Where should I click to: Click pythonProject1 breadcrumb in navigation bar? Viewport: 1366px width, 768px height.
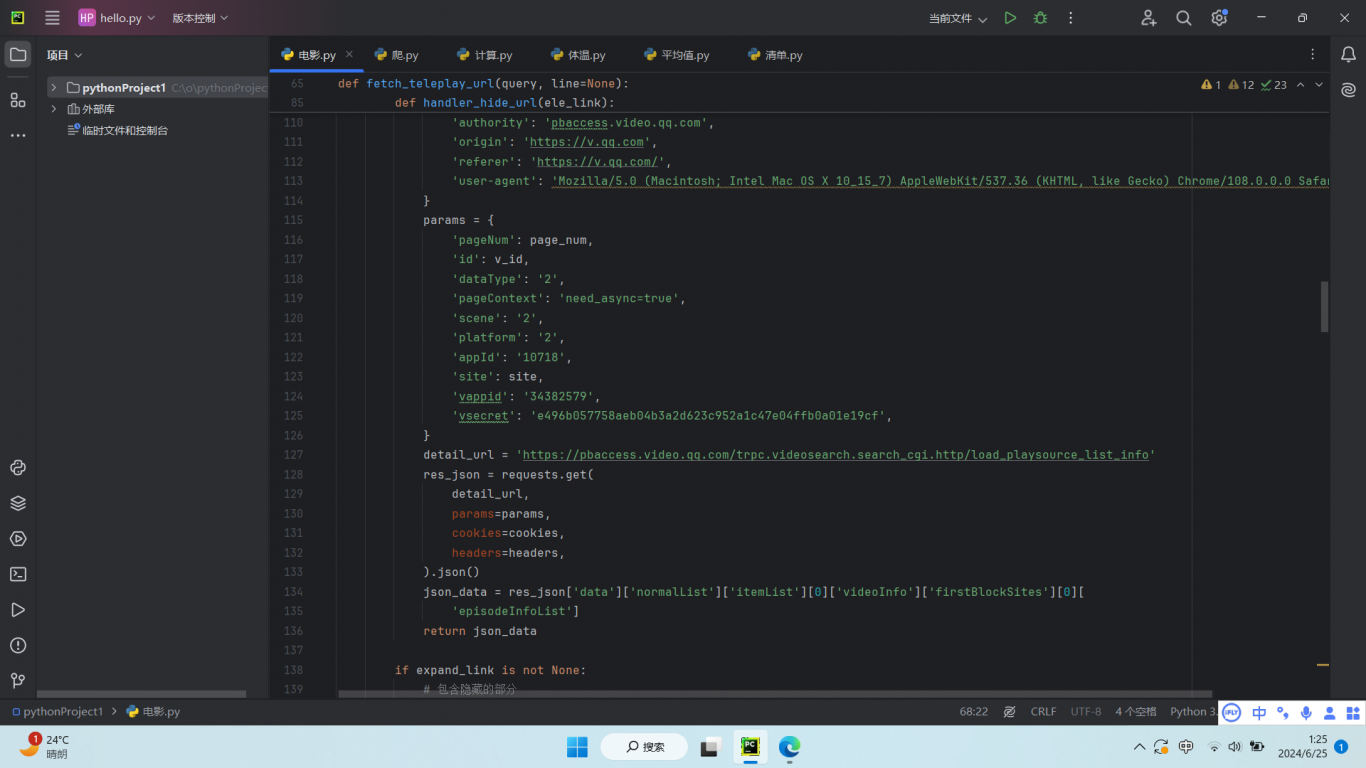pos(56,712)
